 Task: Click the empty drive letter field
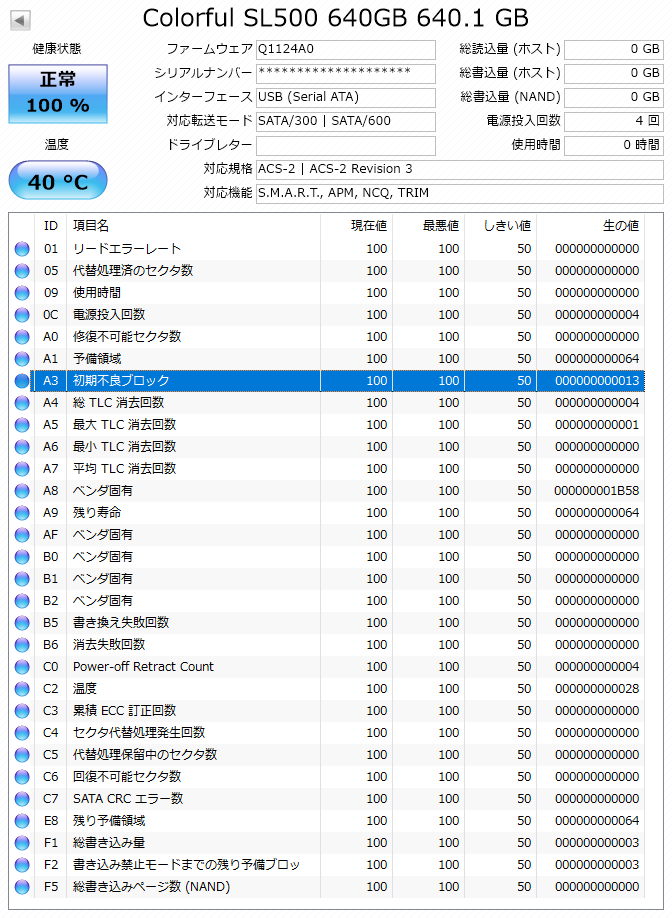pyautogui.click(x=346, y=145)
